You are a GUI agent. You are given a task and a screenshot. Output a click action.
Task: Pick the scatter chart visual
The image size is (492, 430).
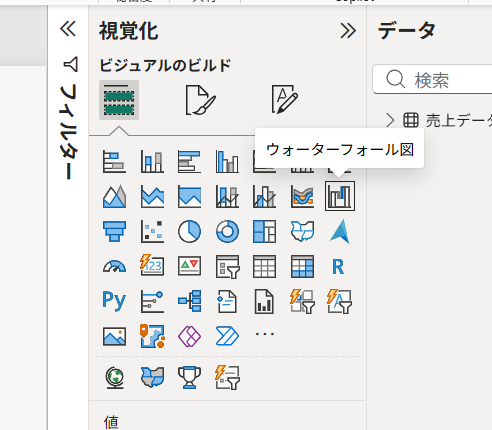tap(152, 231)
